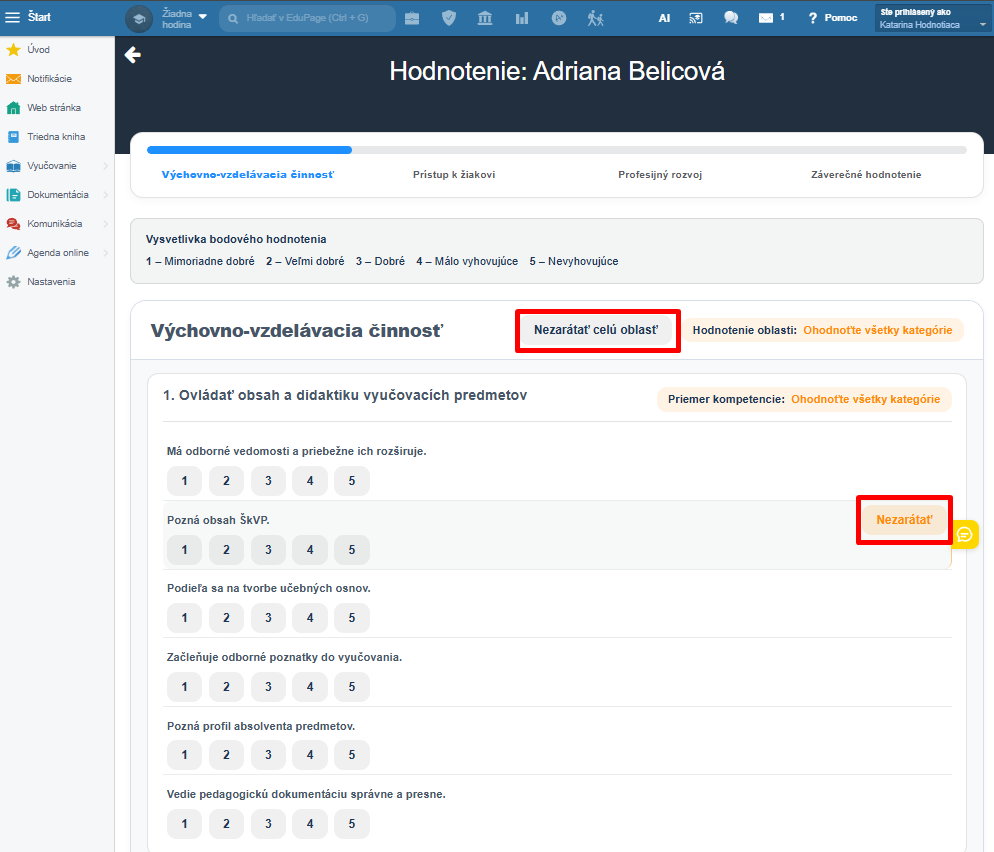Click the Agenda online feather icon

coord(13,253)
